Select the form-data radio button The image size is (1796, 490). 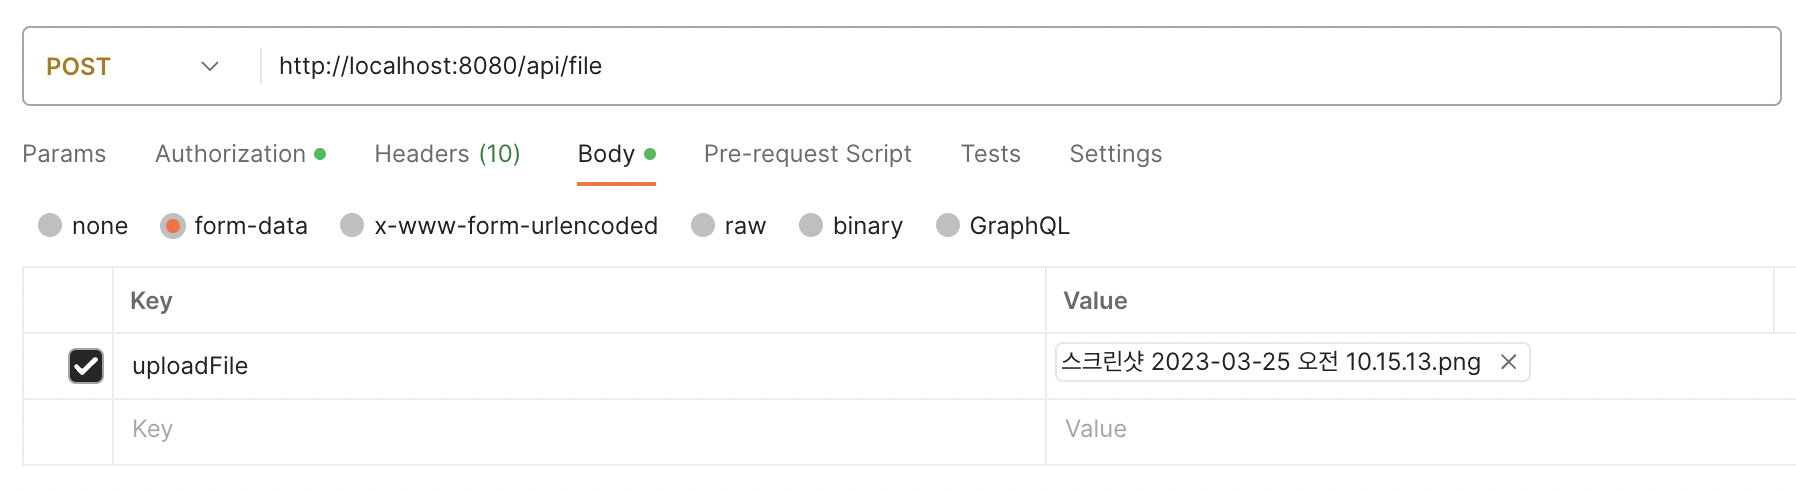173,226
